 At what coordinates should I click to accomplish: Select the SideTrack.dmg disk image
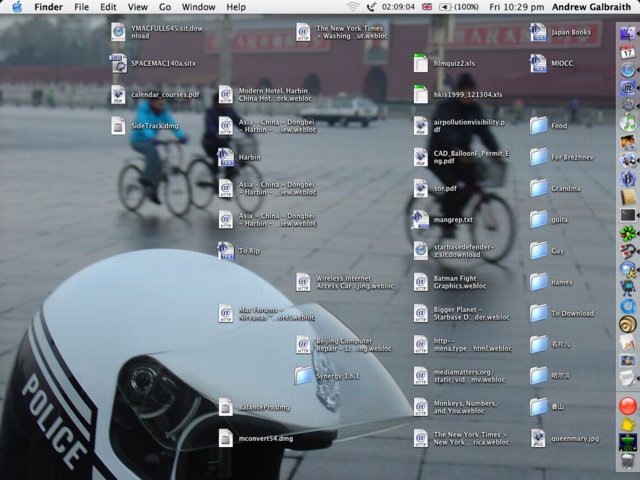[x=118, y=126]
